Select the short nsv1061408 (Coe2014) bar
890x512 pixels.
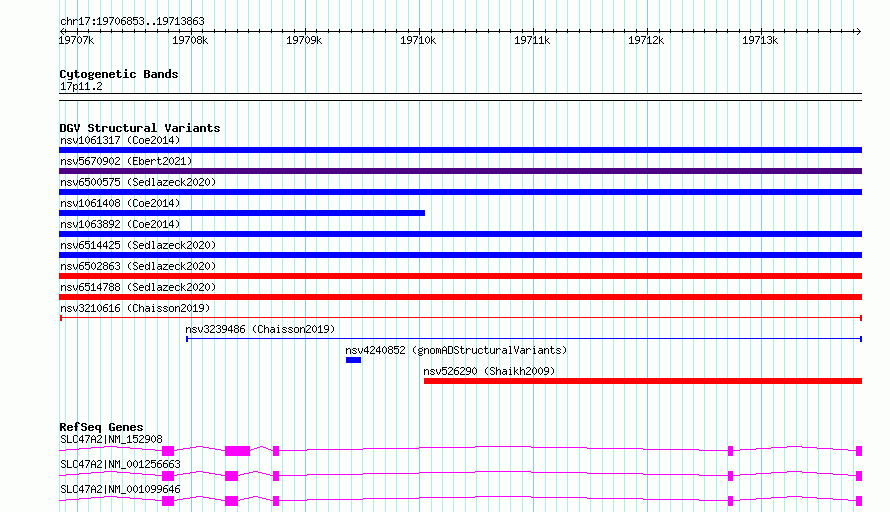242,213
